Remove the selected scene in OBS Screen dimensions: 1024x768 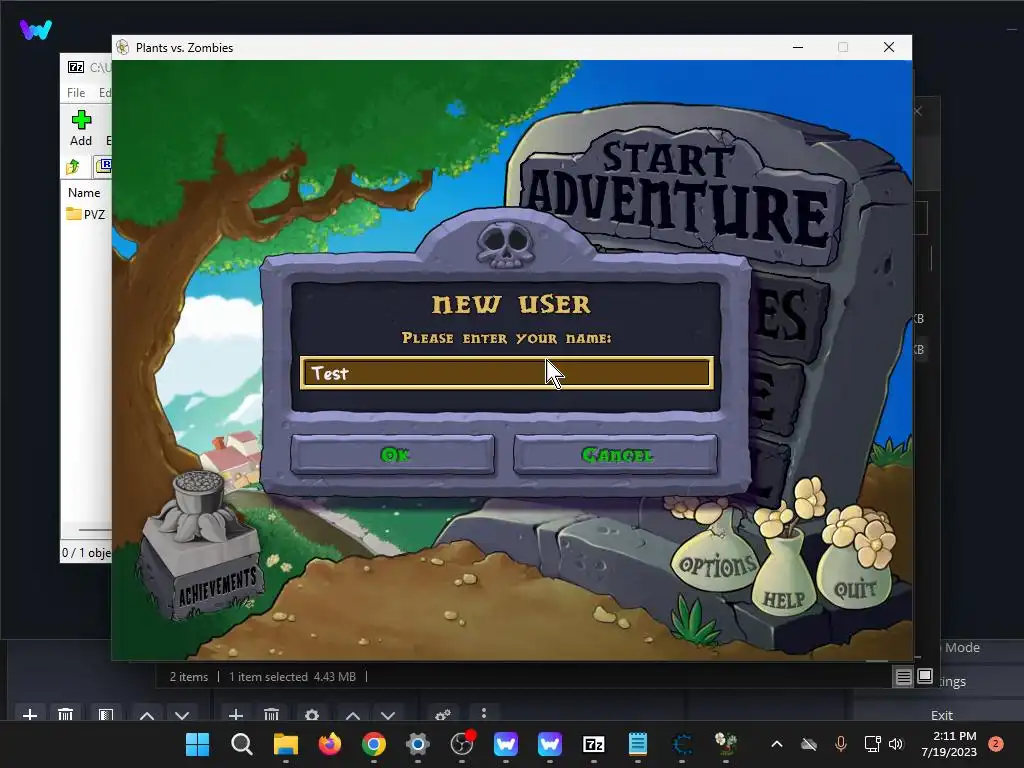coord(65,714)
